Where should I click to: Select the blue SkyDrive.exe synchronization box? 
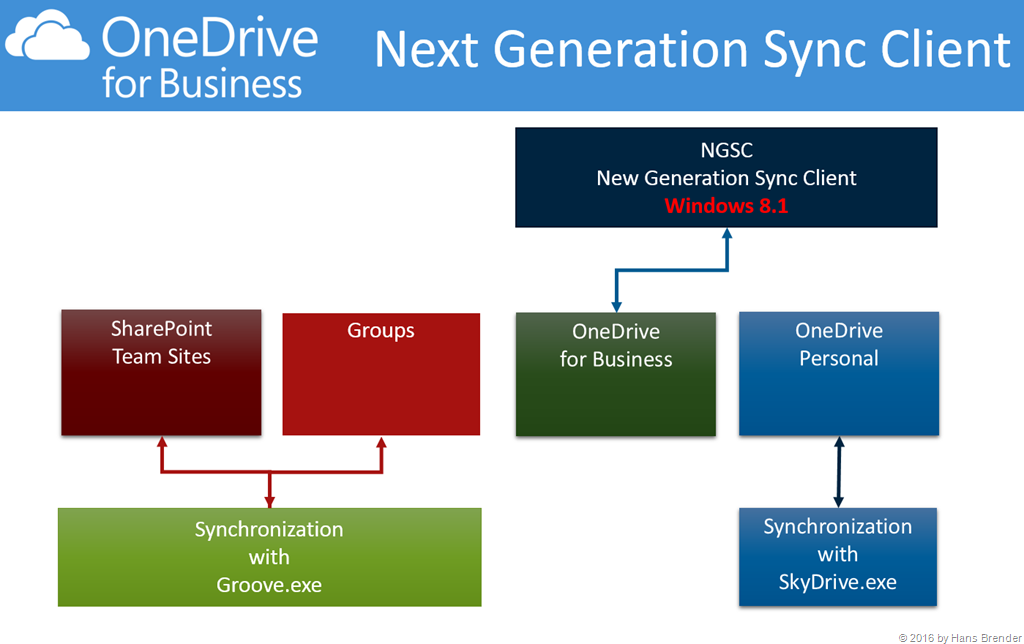click(838, 557)
